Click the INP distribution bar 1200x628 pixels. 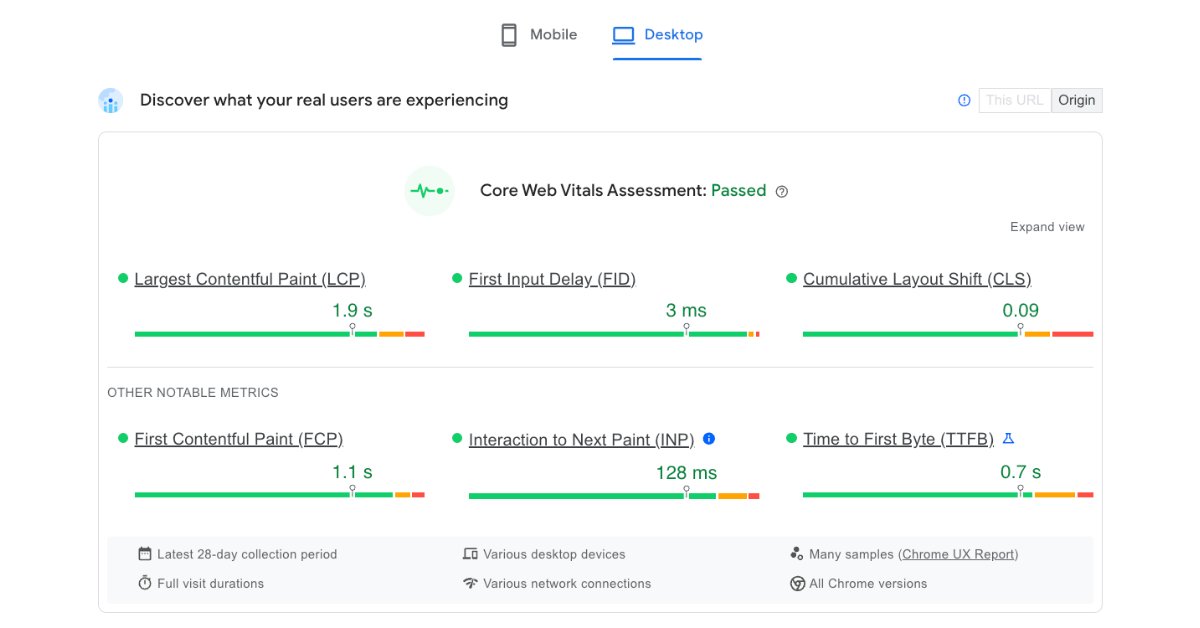pos(614,496)
